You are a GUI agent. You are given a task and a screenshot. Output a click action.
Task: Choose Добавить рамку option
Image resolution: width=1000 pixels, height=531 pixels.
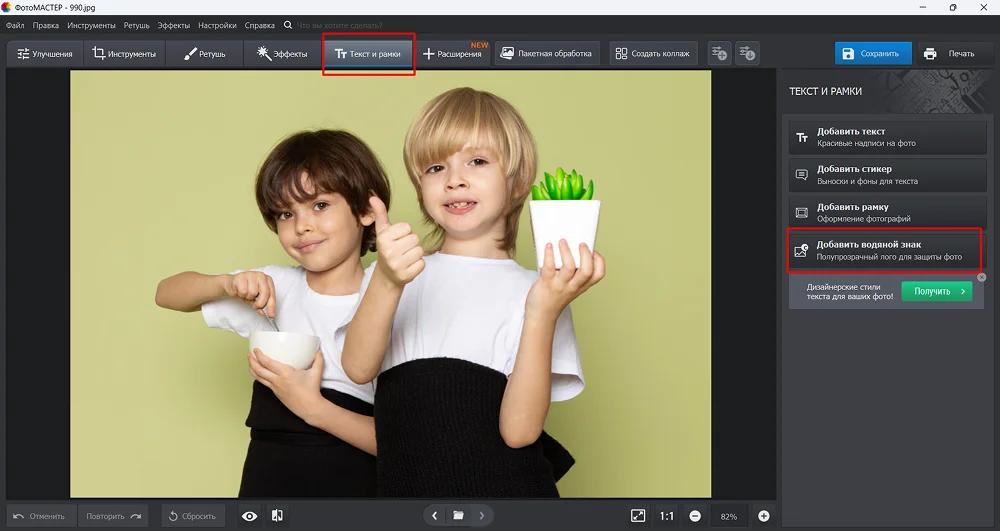tap(887, 212)
